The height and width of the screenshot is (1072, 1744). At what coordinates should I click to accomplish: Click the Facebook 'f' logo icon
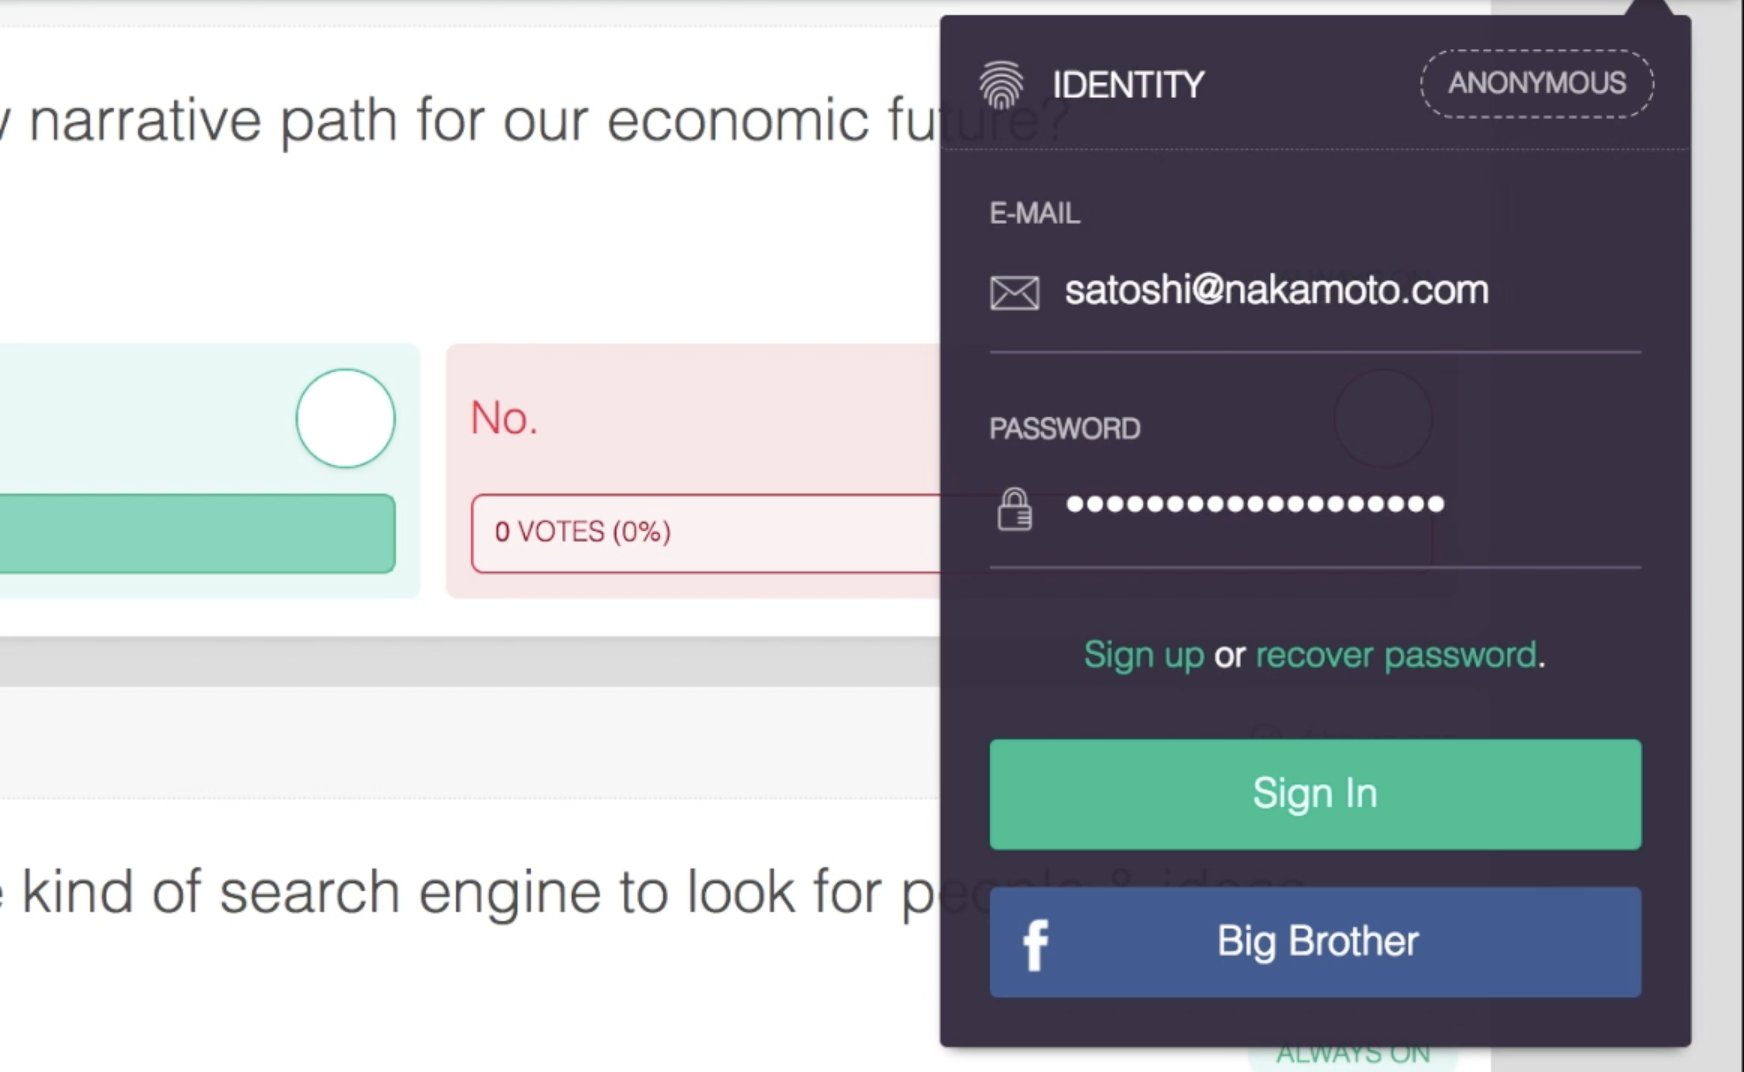click(1035, 944)
